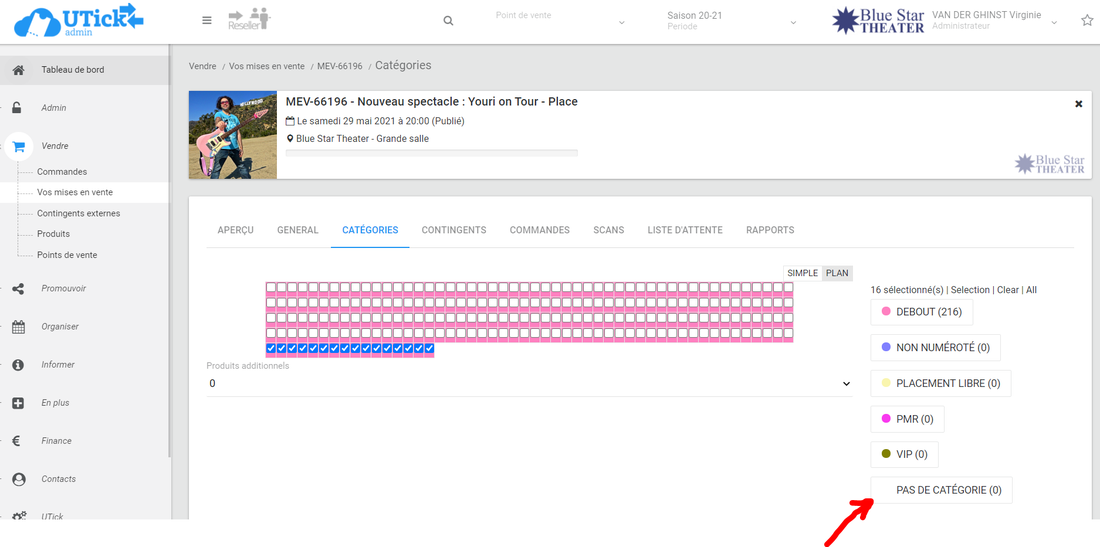Open Tableau de bord home icon
This screenshot has height=547, width=1100.
(x=18, y=70)
